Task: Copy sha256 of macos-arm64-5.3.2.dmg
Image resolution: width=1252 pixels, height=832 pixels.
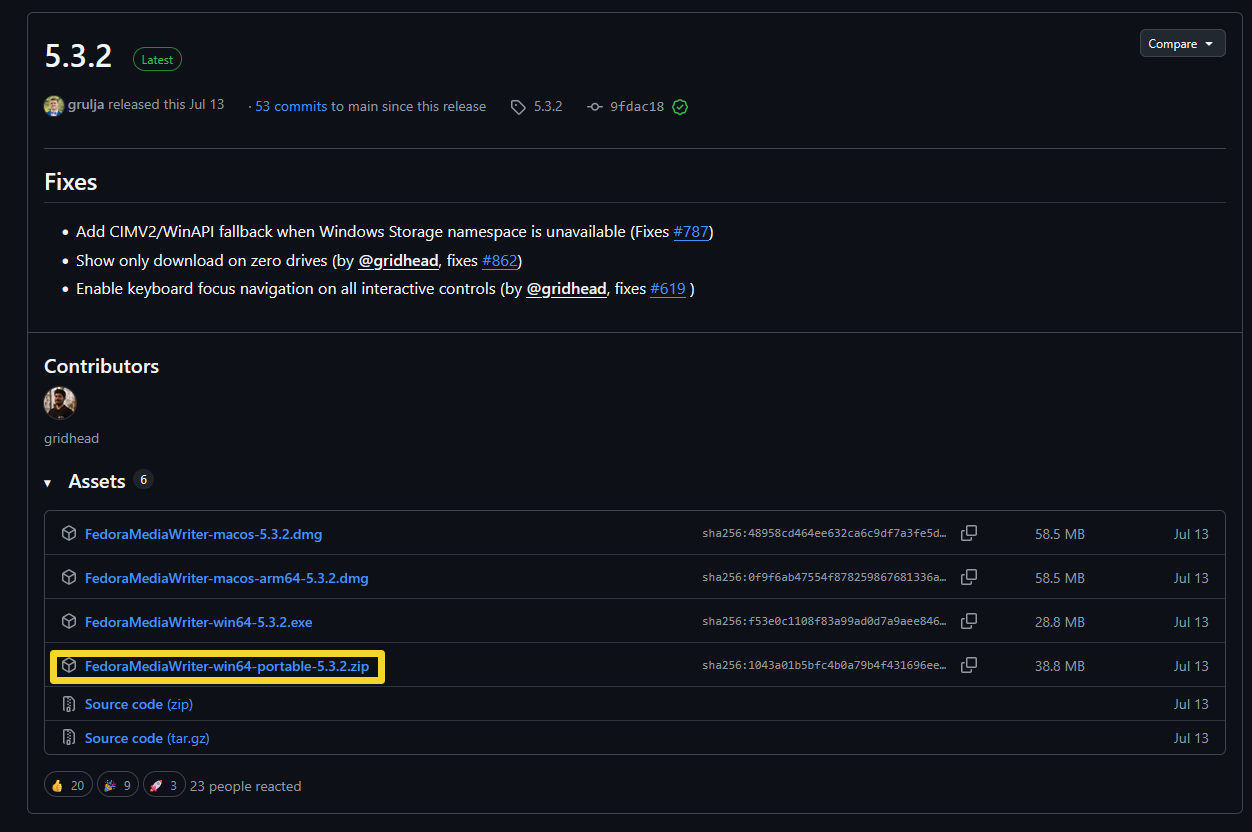Action: pyautogui.click(x=969, y=578)
